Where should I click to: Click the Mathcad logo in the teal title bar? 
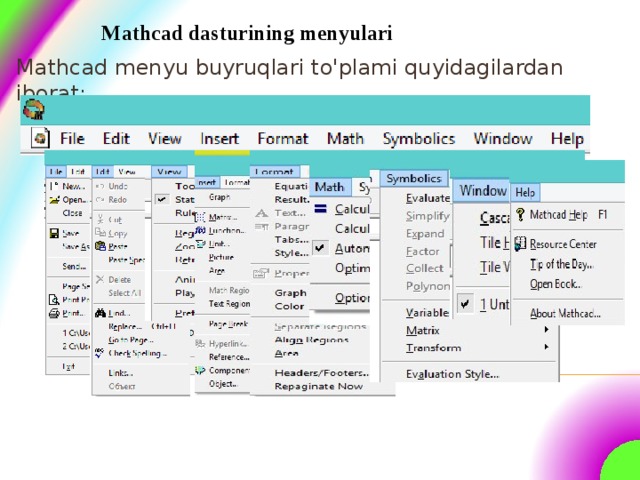(x=33, y=109)
